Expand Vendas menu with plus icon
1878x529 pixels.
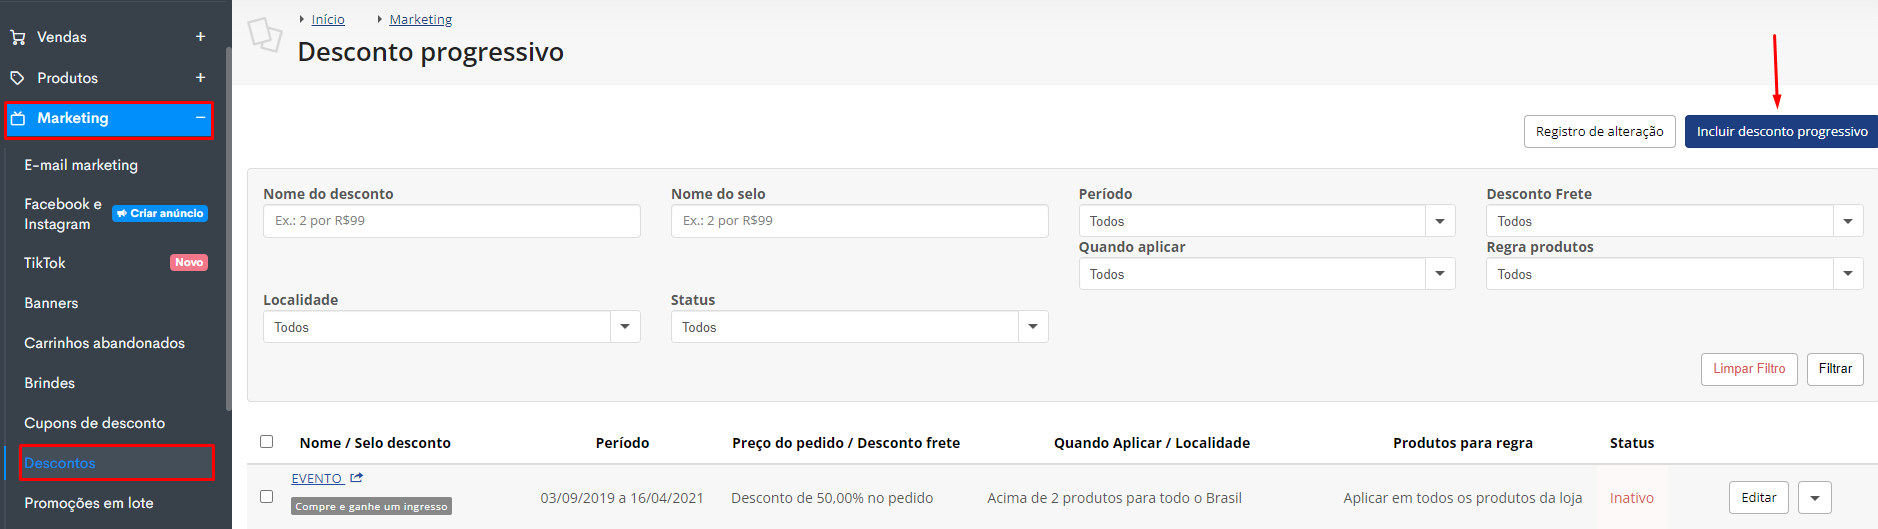pos(200,37)
